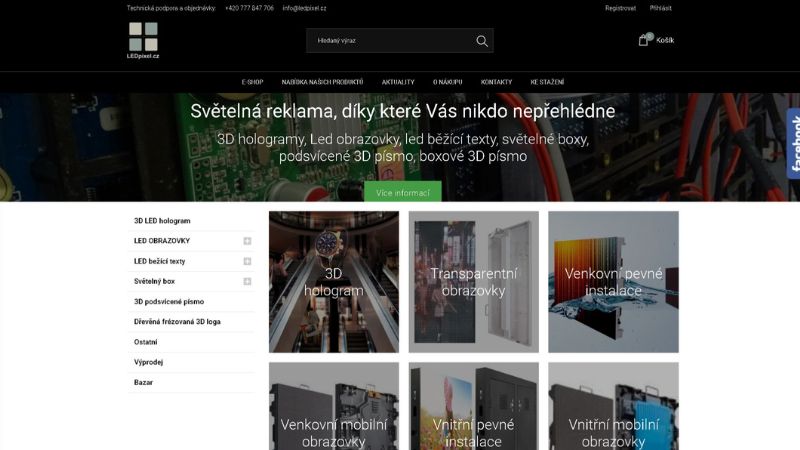Image resolution: width=800 pixels, height=450 pixels.
Task: Select the Bazar category
Action: click(143, 383)
